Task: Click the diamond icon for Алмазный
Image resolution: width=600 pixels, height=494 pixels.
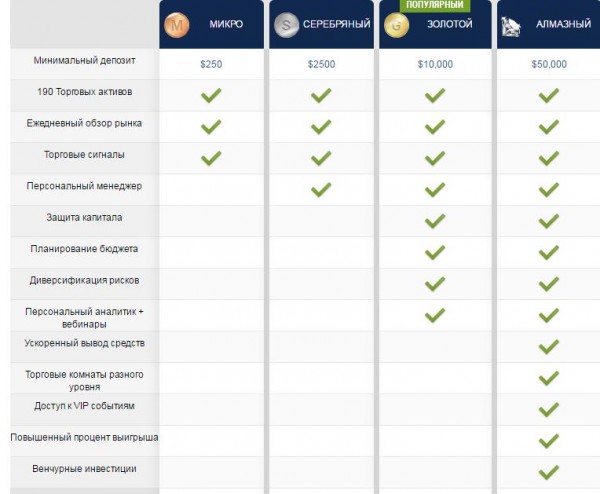Action: (511, 26)
